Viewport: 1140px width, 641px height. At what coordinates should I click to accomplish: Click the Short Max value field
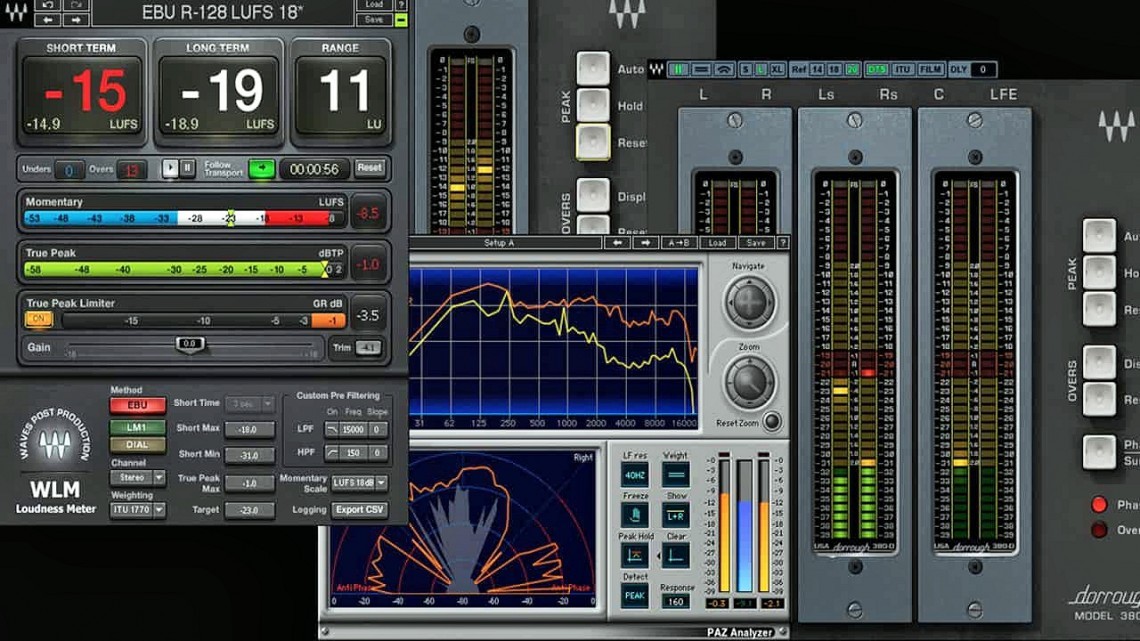coord(249,430)
